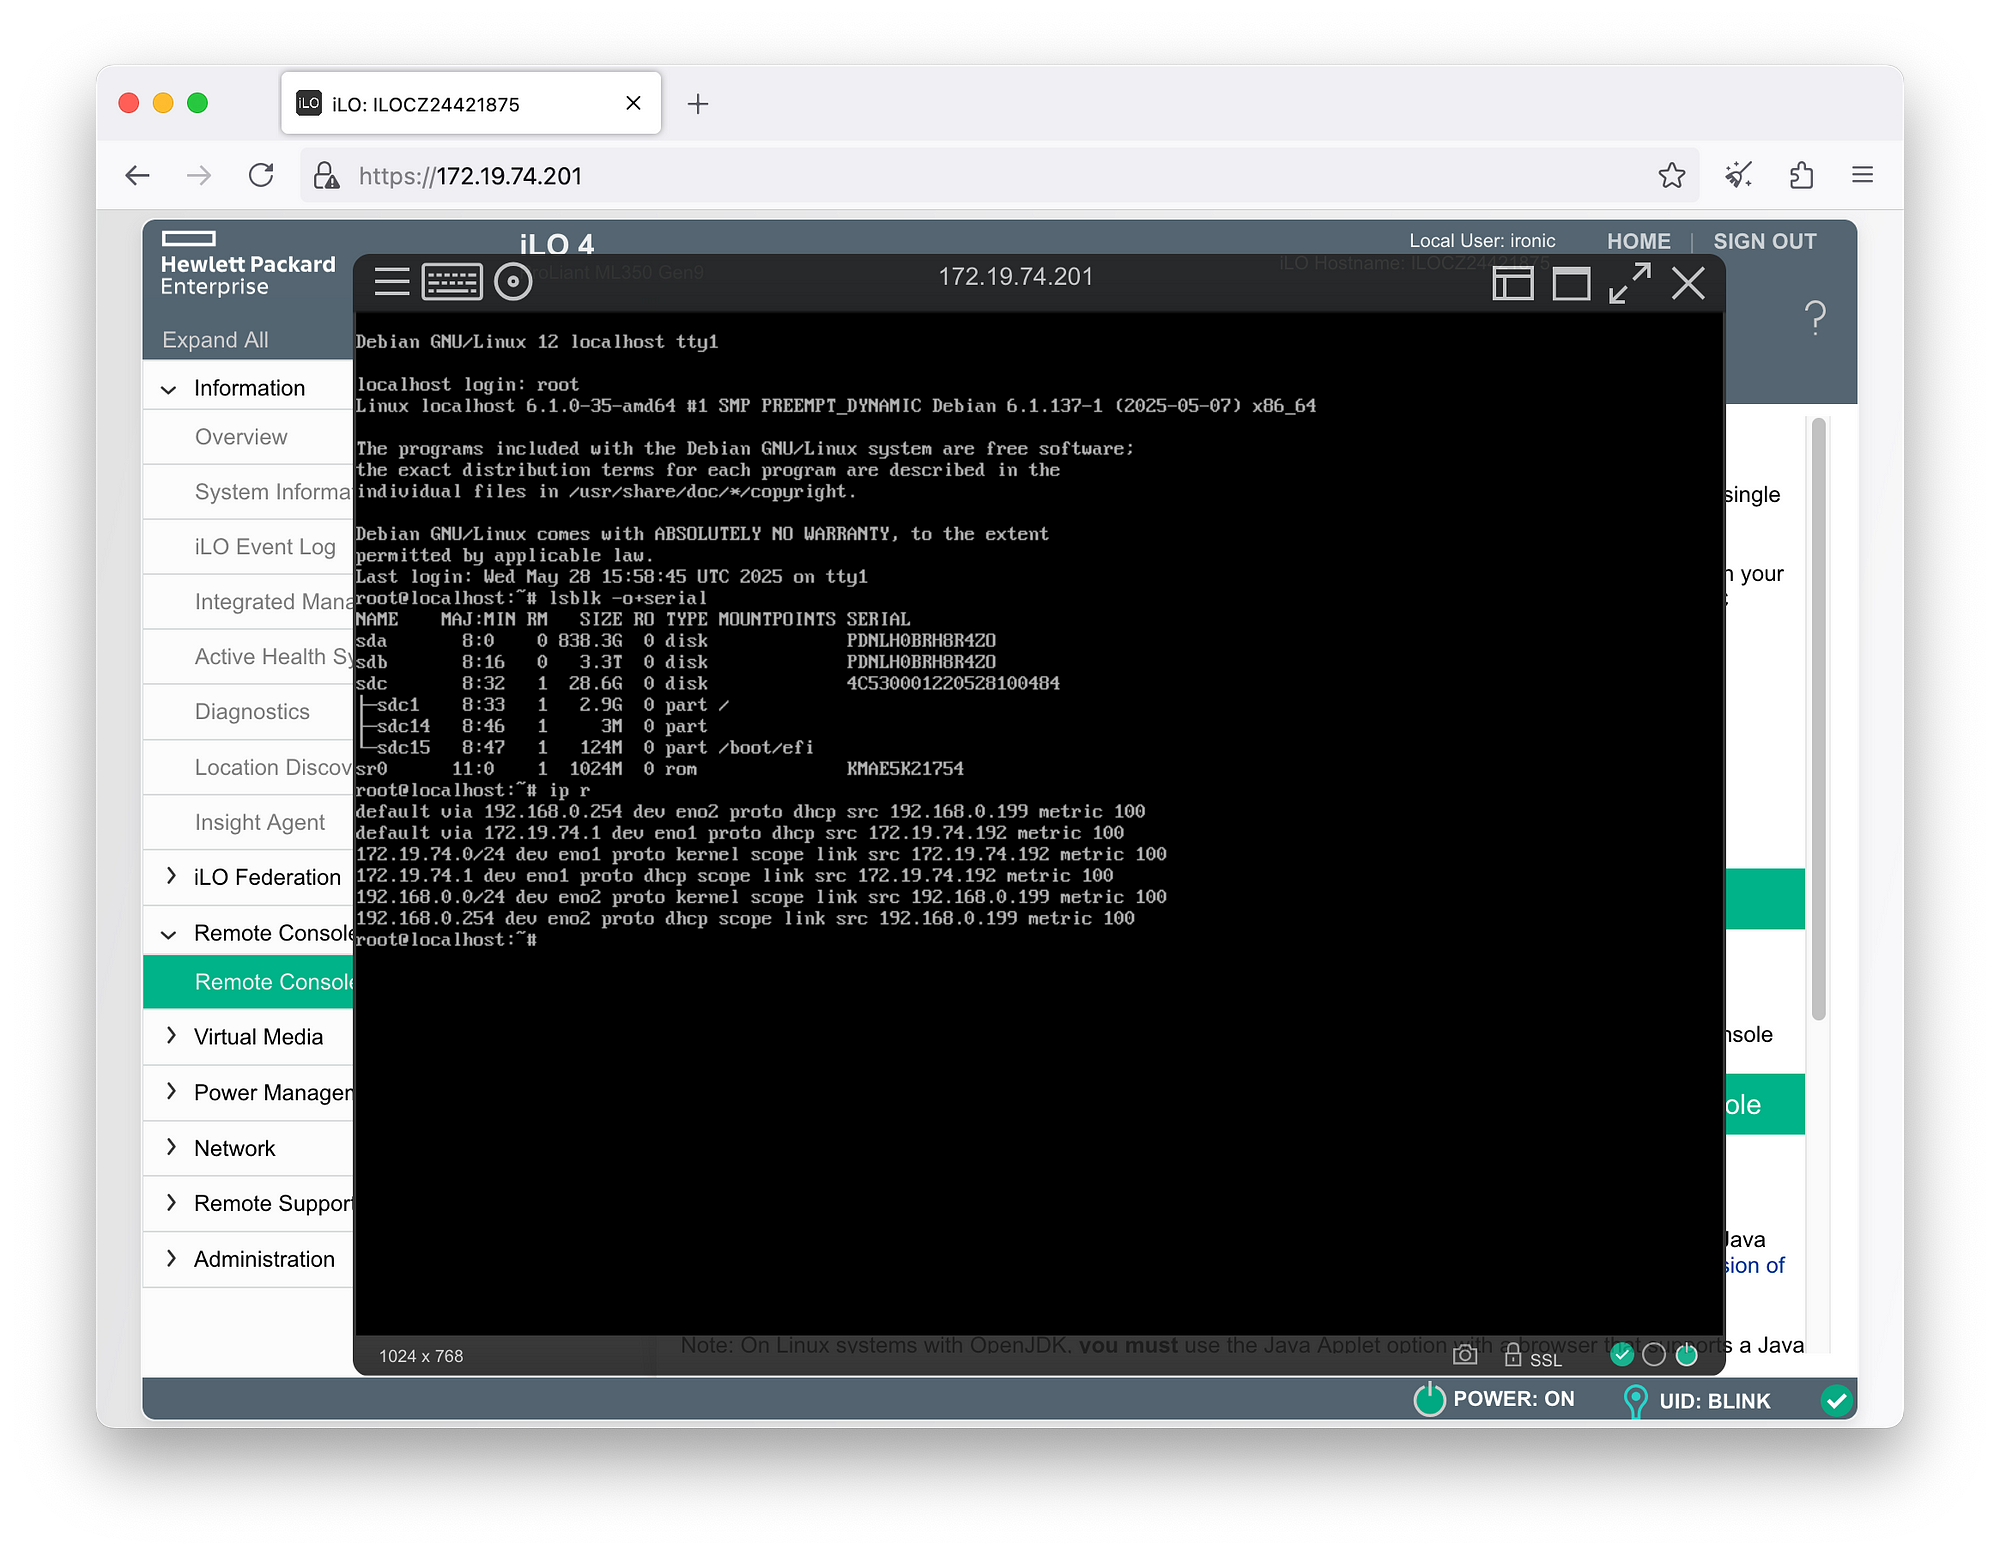Open Active Health System Log
2000x1555 pixels.
248,657
